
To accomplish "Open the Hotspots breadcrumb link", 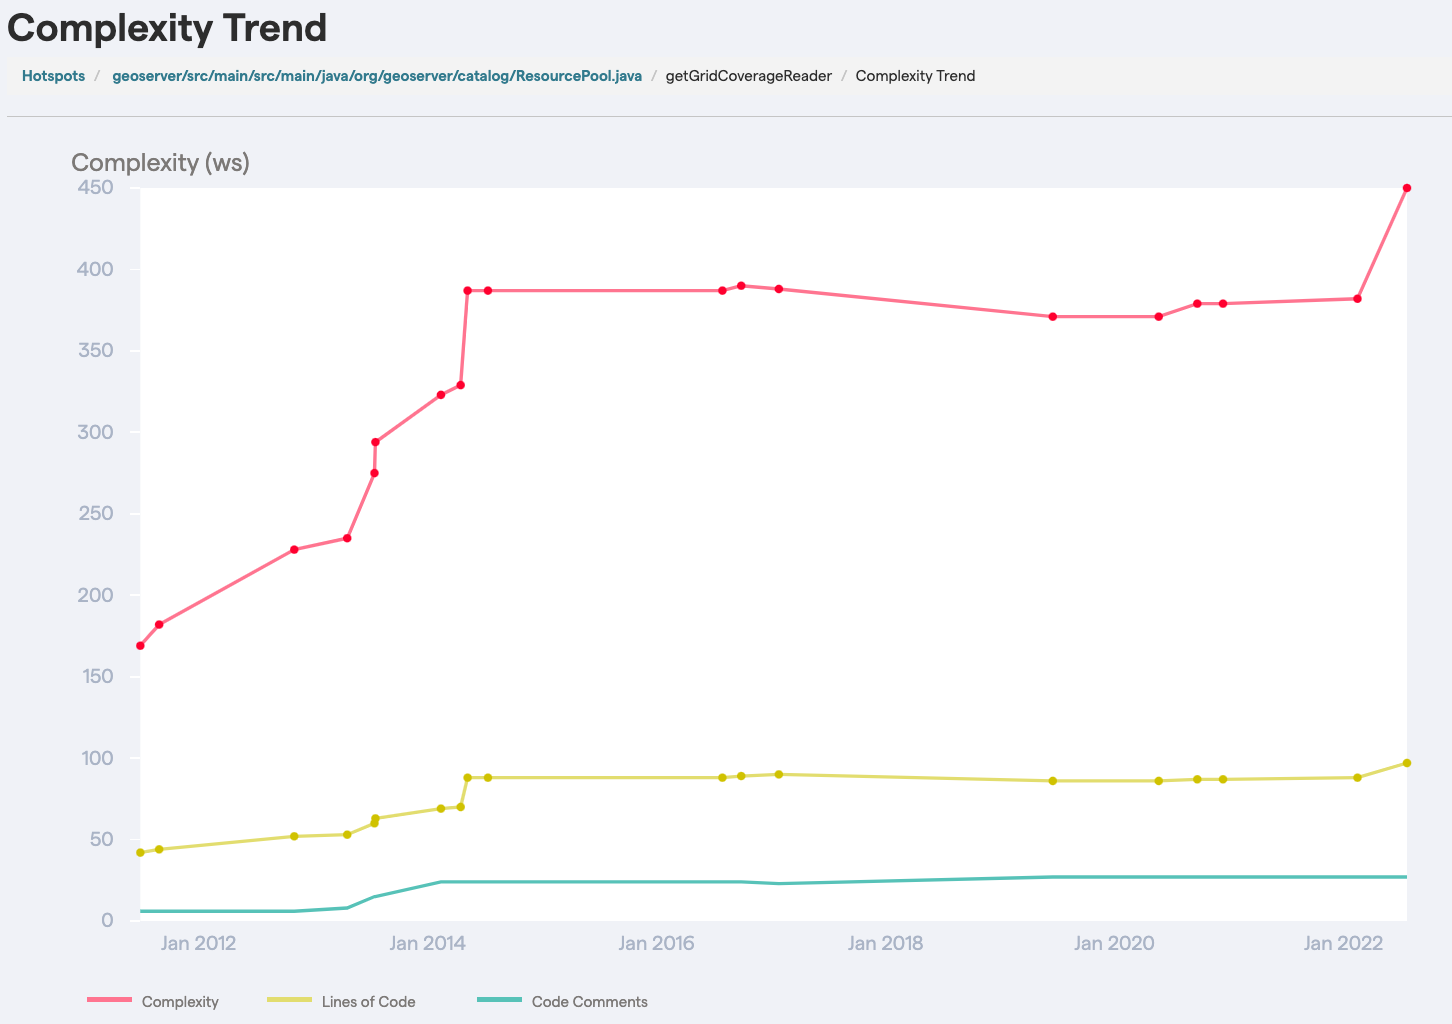I will point(53,75).
